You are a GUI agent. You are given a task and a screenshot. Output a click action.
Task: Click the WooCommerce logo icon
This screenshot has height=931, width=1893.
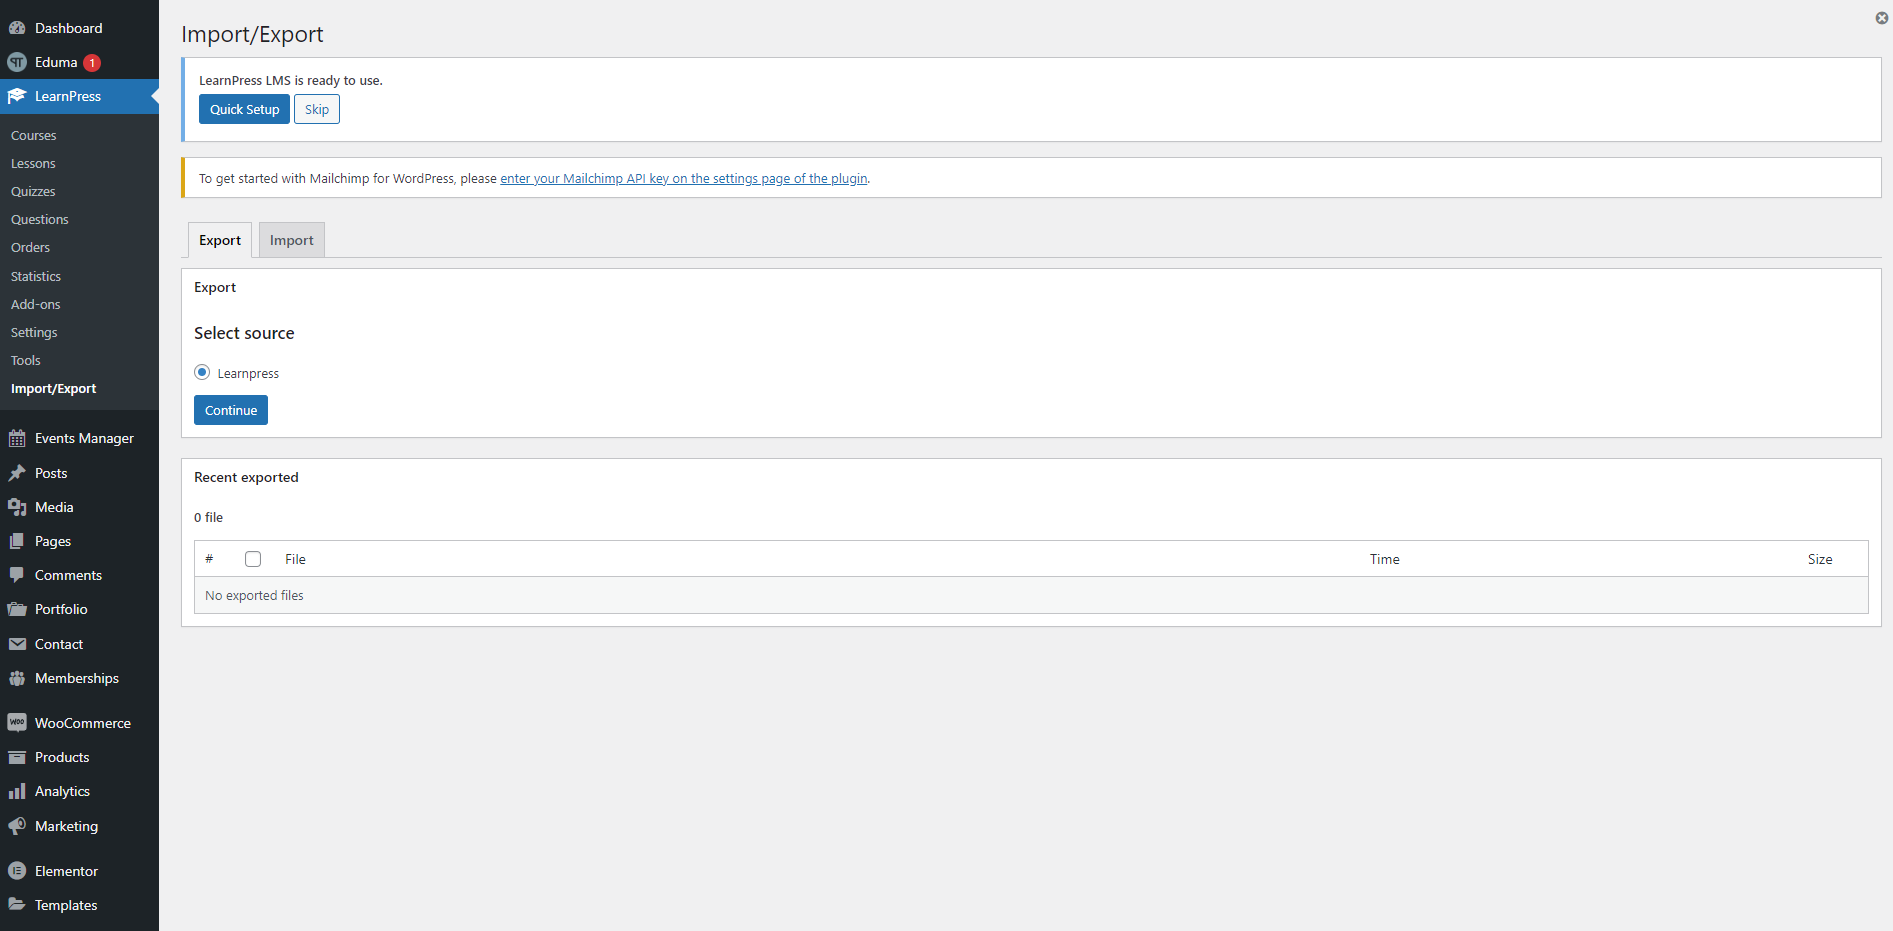click(17, 723)
